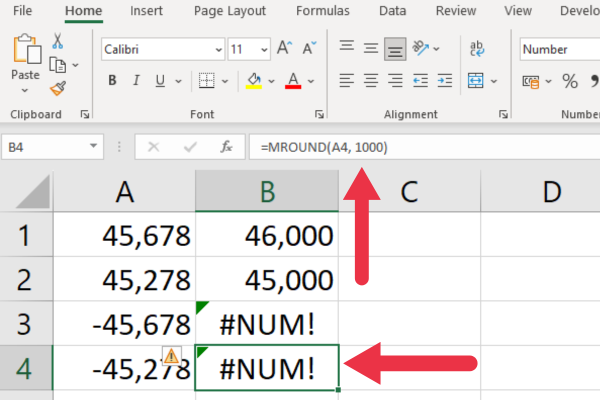Click the Insert Function fx icon
This screenshot has height=400, width=600.
[x=226, y=147]
